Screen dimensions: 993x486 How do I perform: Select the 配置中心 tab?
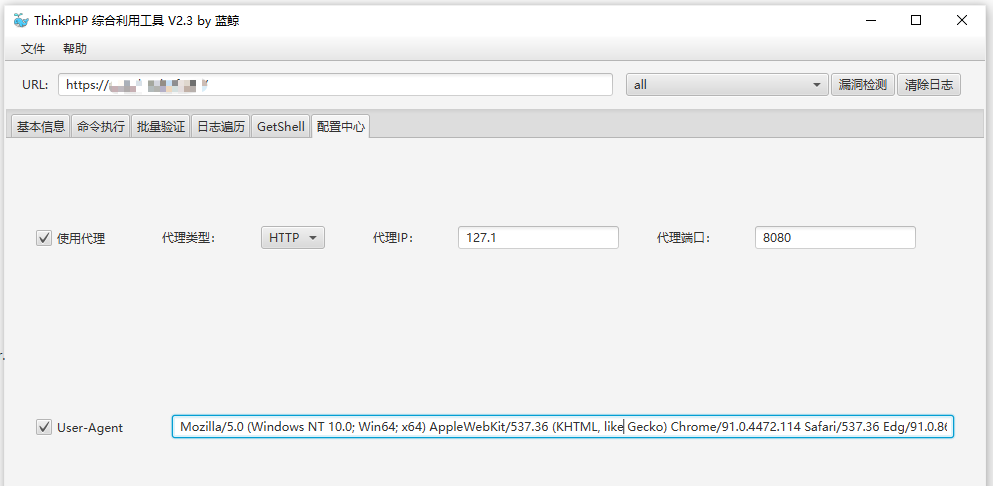(x=341, y=127)
